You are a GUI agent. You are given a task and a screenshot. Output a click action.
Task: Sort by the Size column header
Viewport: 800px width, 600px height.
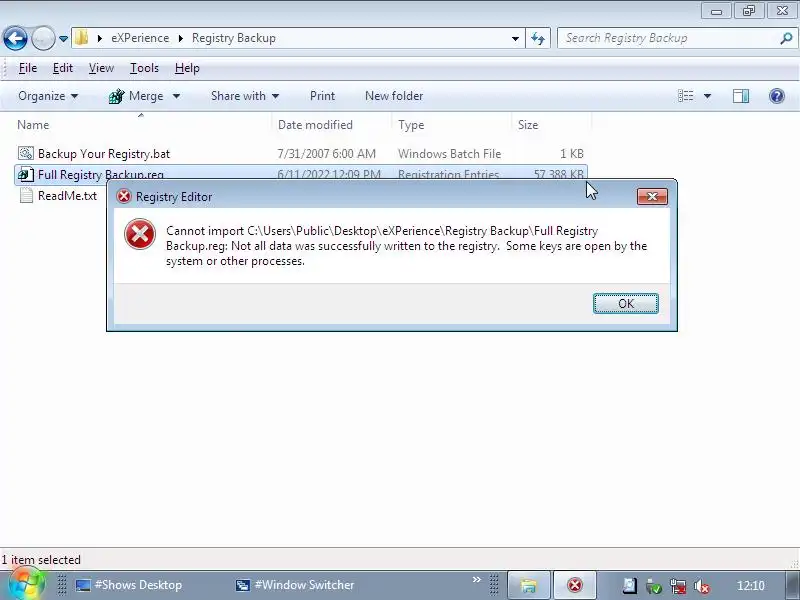(x=528, y=125)
